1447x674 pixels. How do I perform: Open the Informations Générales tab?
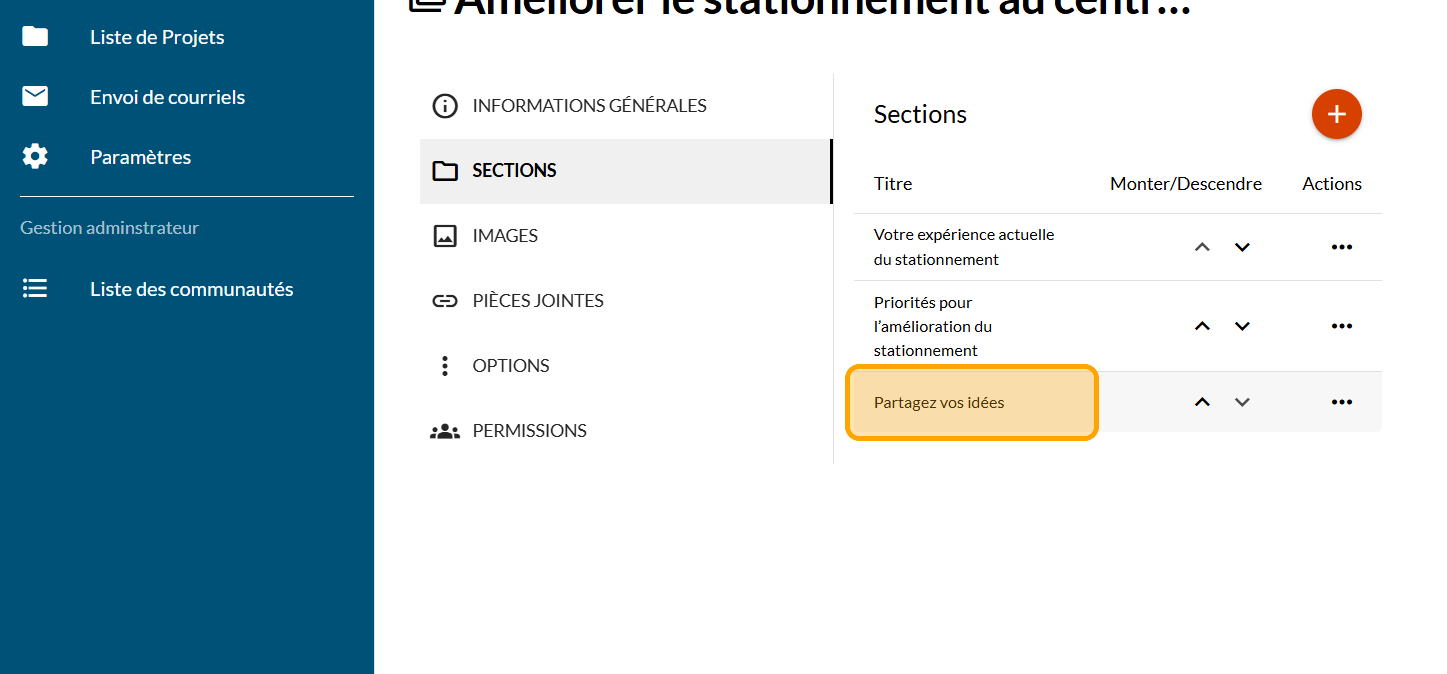click(x=589, y=106)
